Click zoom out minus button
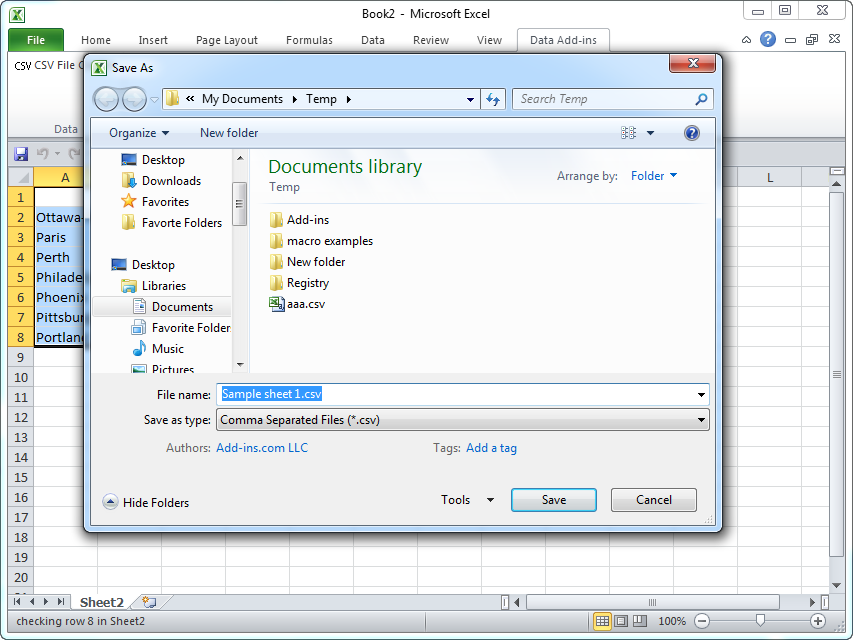Image resolution: width=853 pixels, height=640 pixels. (702, 621)
